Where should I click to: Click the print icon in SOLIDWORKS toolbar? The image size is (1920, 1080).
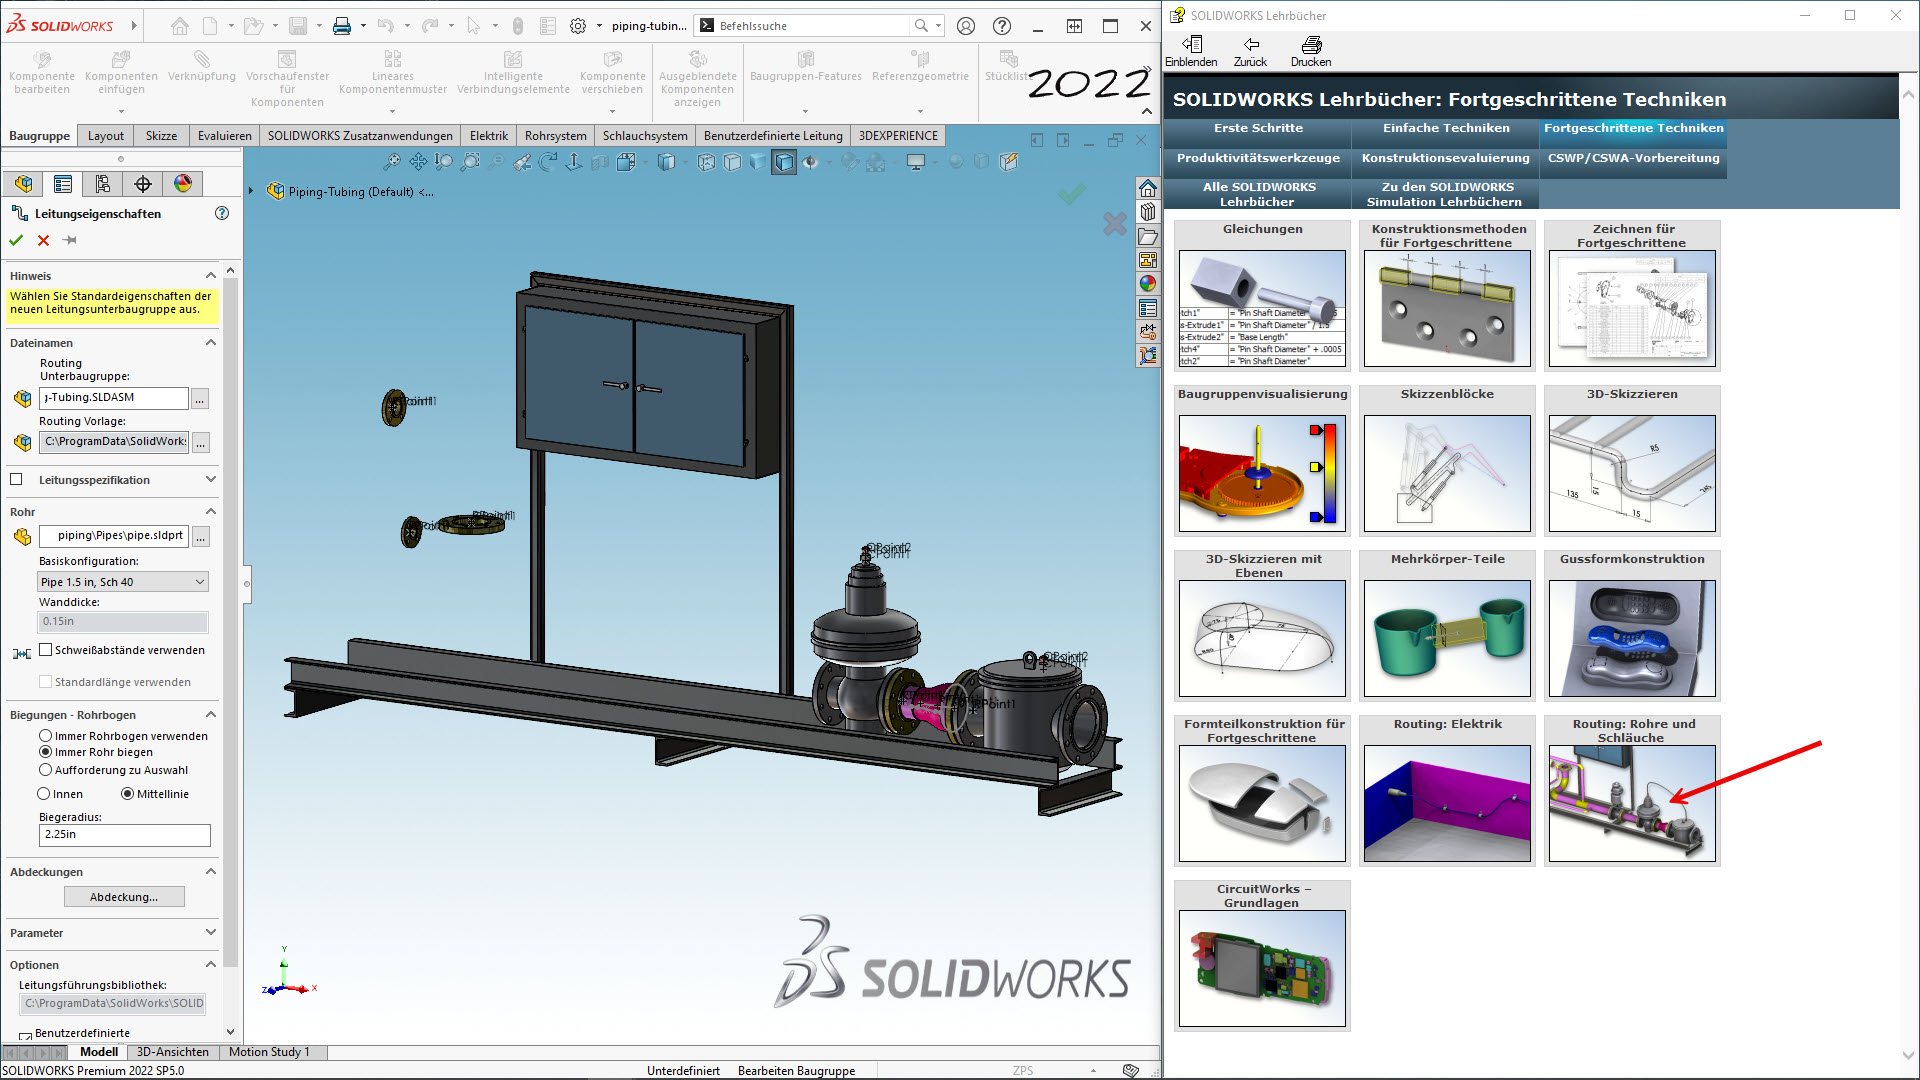coord(342,26)
